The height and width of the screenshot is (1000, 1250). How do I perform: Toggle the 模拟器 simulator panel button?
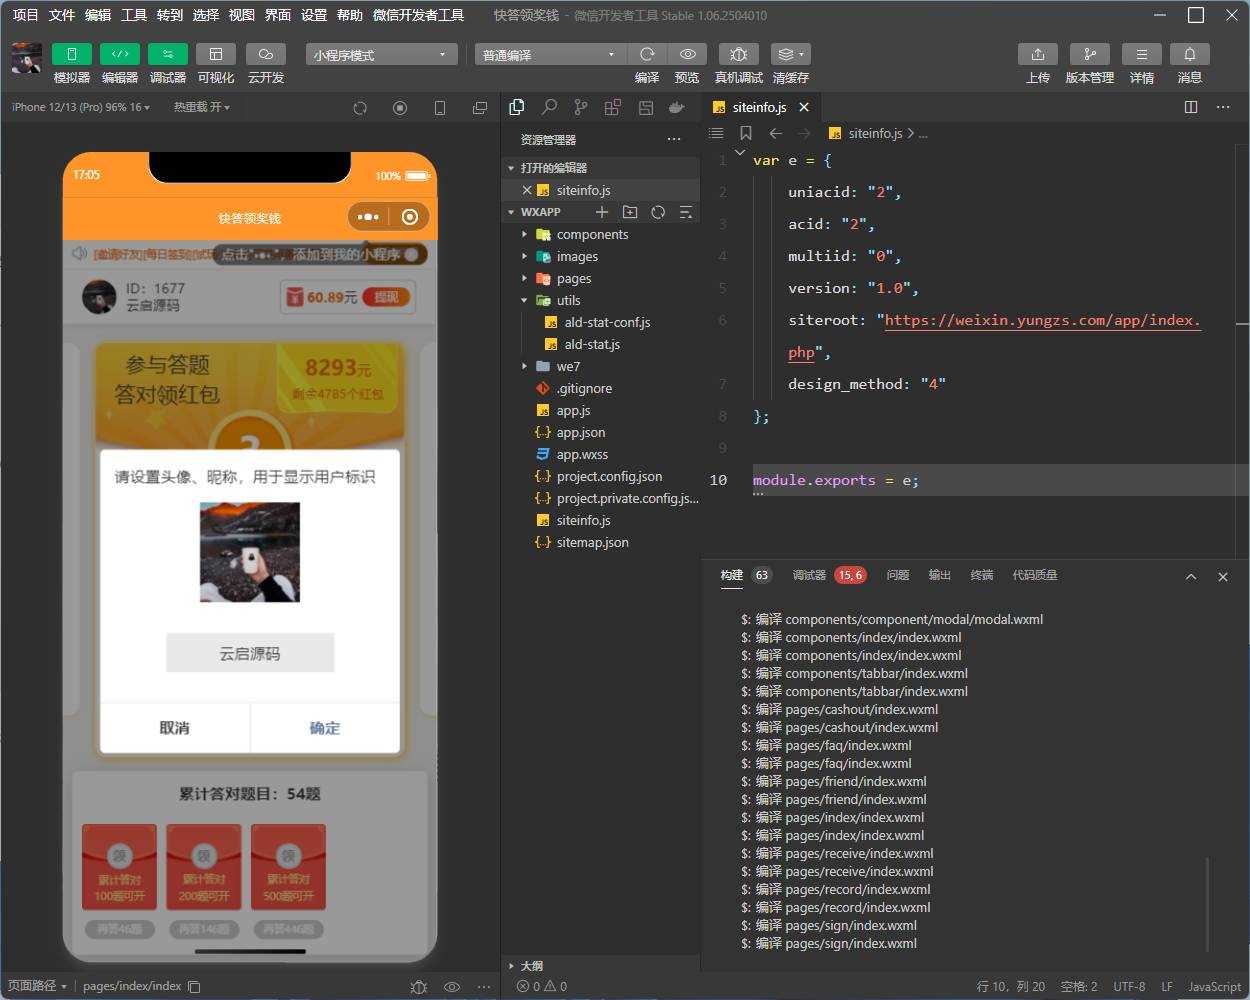pyautogui.click(x=72, y=54)
